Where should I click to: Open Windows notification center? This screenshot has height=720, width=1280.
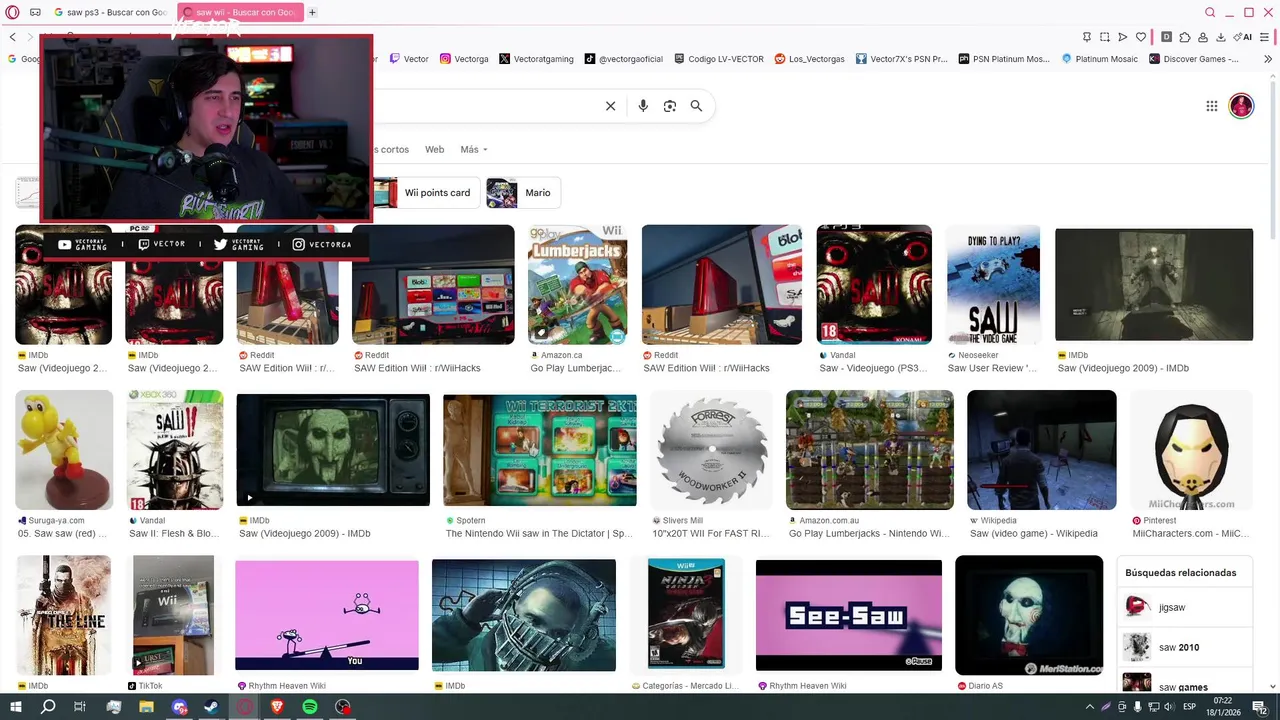(1259, 707)
